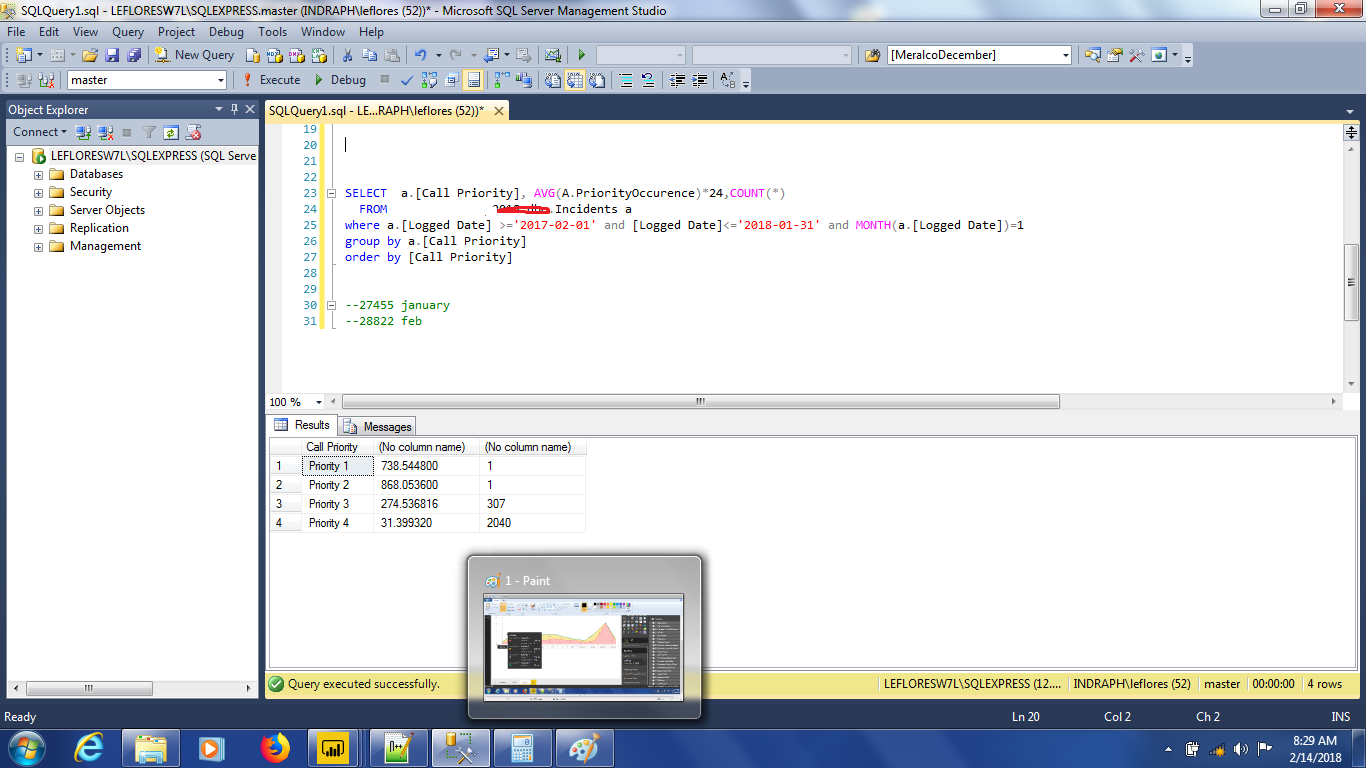
Task: Open Internet Explorer from the taskbar
Action: click(x=90, y=748)
